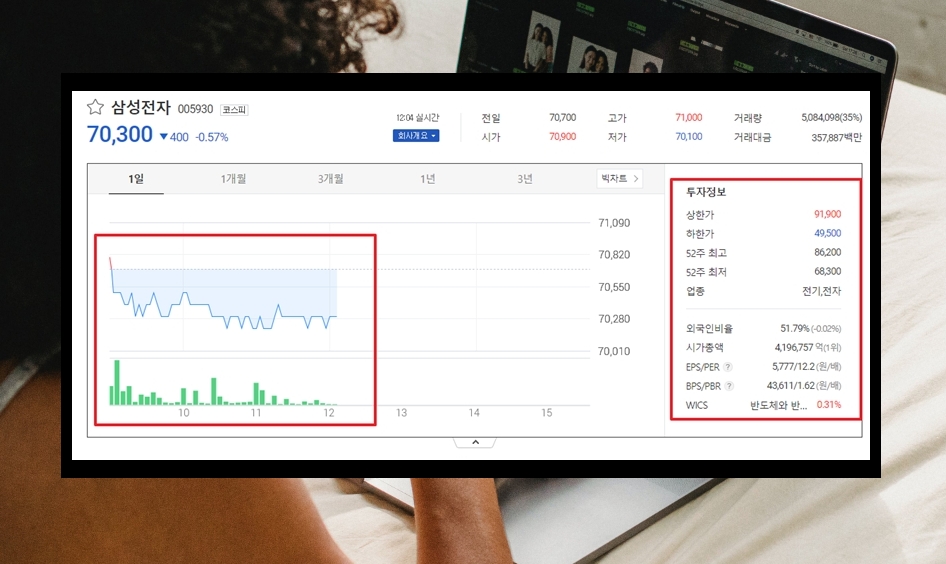Click the WICS sector 반도체와 반... link
This screenshot has height=564, width=946.
coord(778,405)
